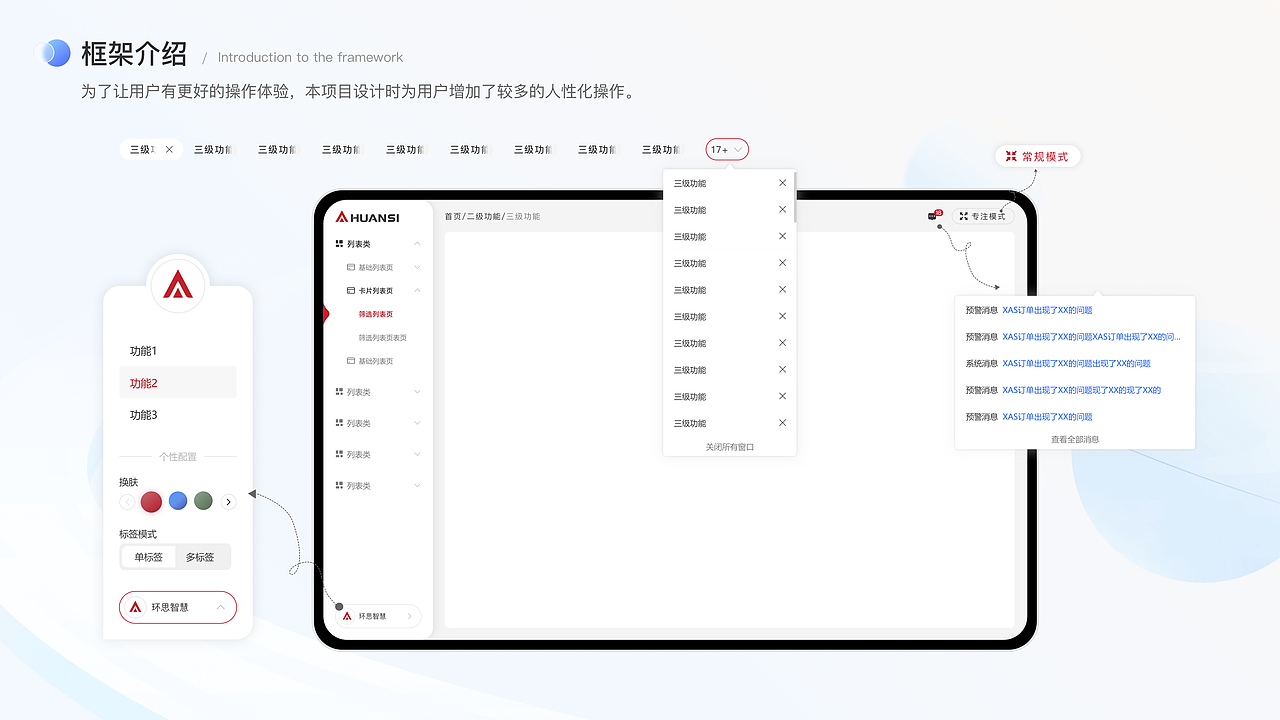Image resolution: width=1280 pixels, height=720 pixels.
Task: Click the right arrow to see more skin colors
Action: tap(228, 501)
